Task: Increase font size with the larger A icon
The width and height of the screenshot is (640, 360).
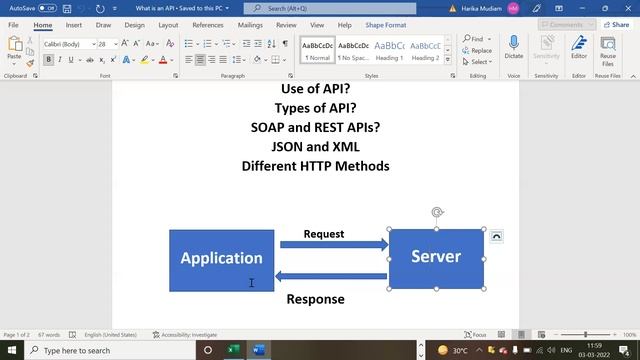Action: coord(125,43)
